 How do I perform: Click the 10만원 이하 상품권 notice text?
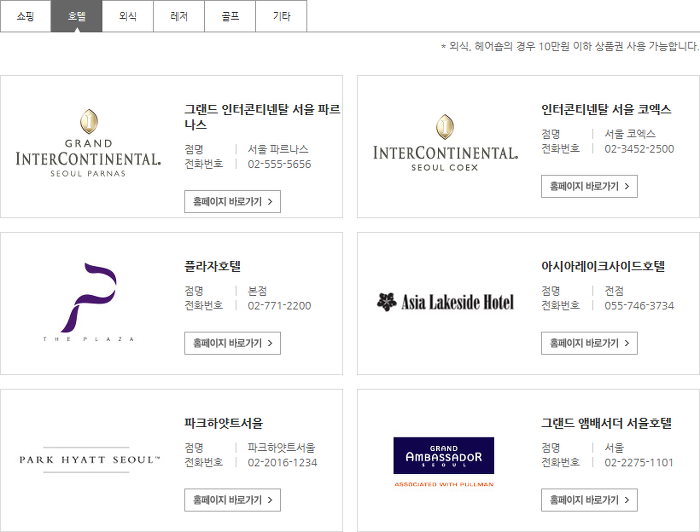[570, 46]
